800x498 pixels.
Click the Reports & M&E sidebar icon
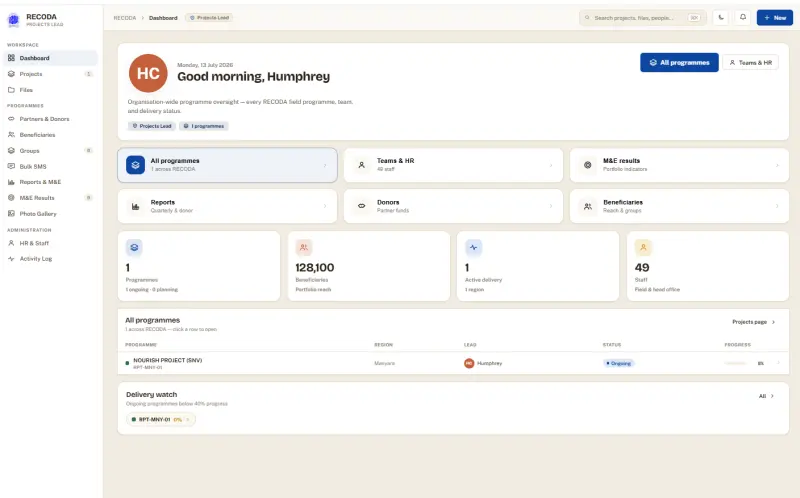(11, 182)
